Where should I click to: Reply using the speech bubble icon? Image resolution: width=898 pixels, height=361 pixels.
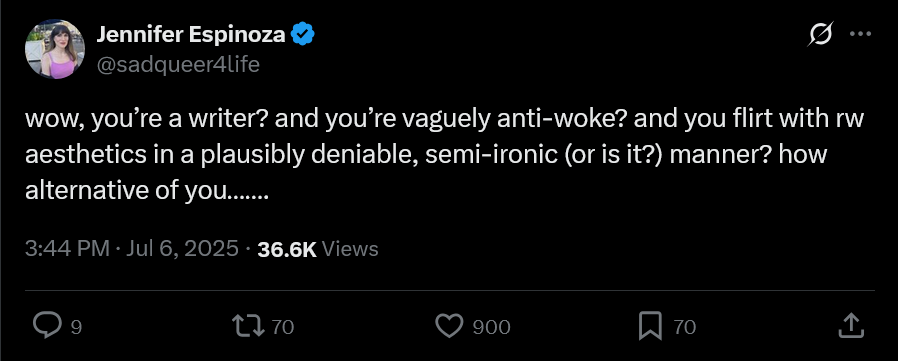tap(48, 326)
